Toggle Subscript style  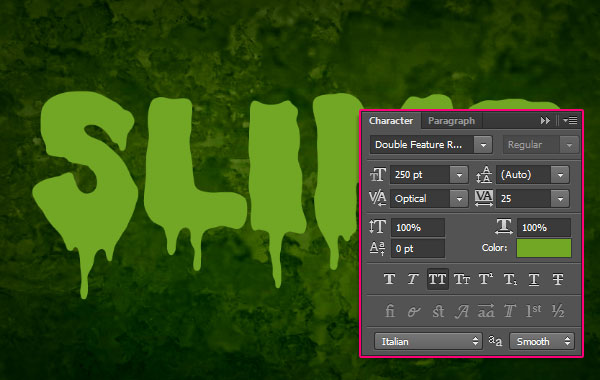510,279
